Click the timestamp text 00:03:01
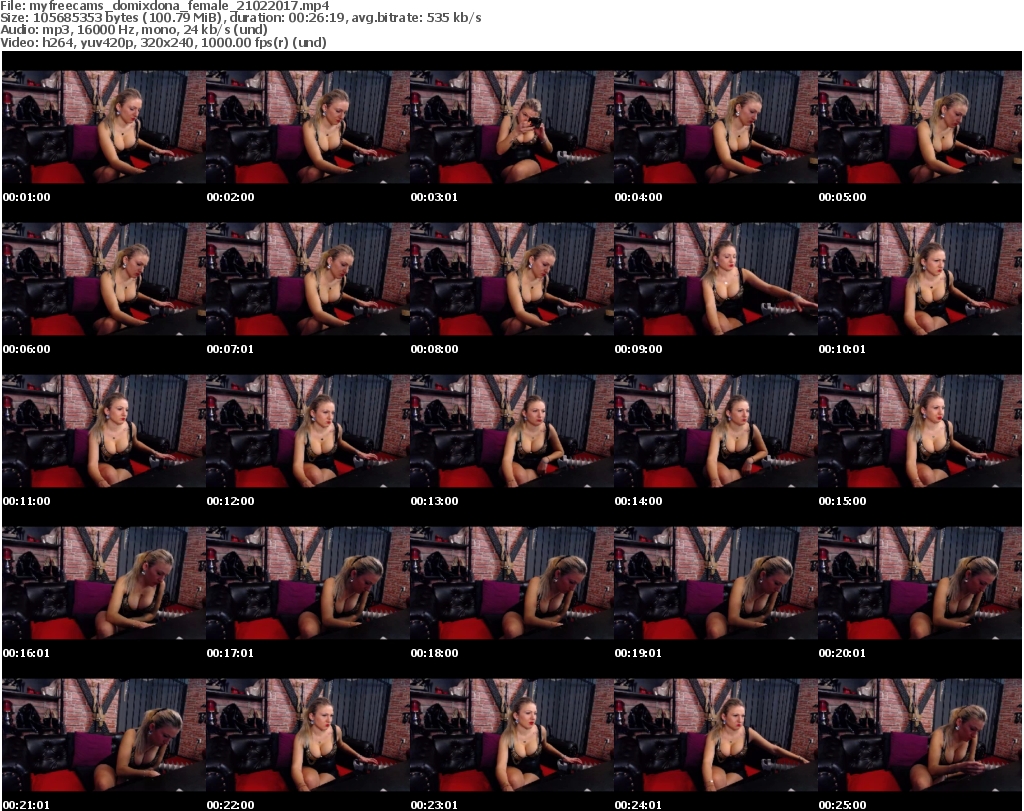 pos(434,197)
